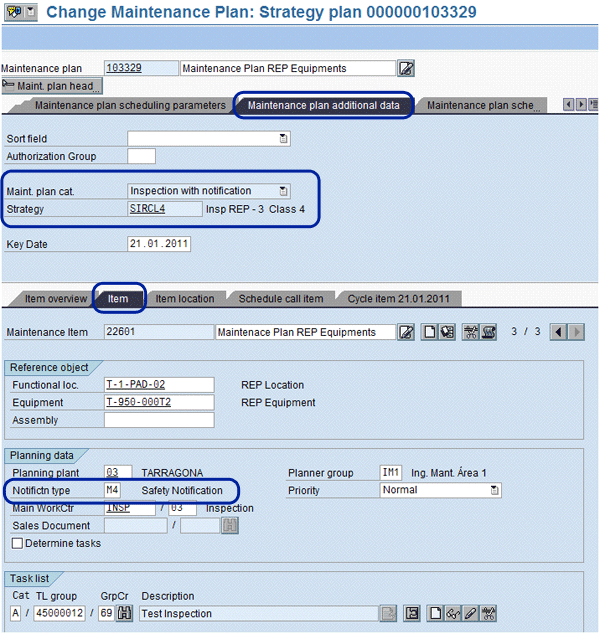
Task: Open long text editor for Maintenance Item 22601
Action: pos(406,332)
